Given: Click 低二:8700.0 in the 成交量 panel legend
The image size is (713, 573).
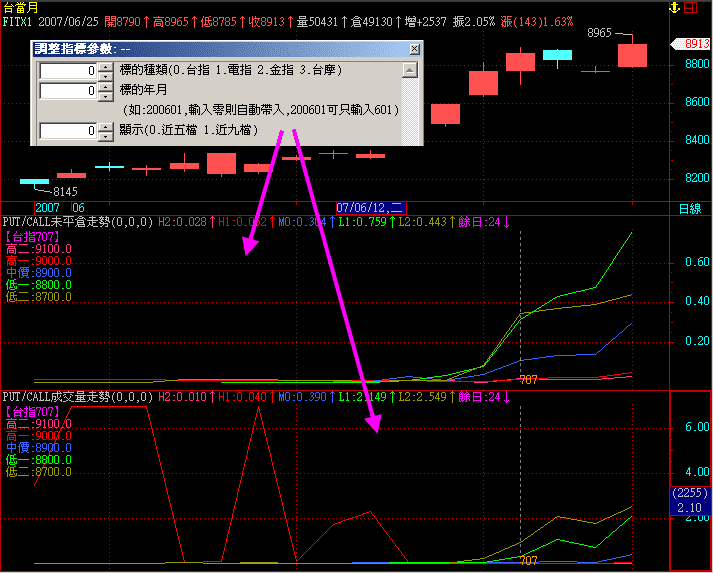Looking at the screenshot, I should [39, 472].
